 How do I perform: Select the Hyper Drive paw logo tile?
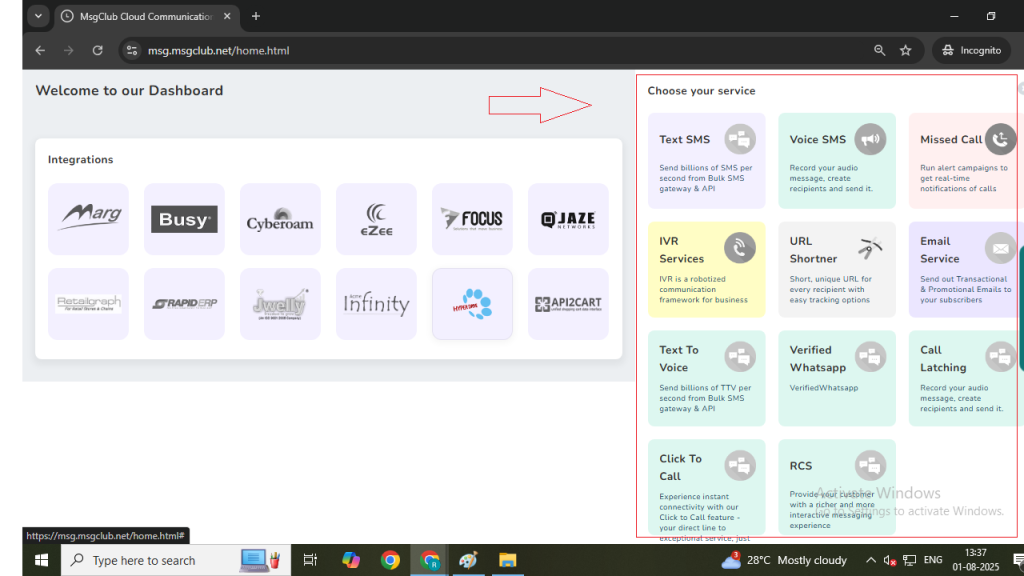(x=472, y=304)
